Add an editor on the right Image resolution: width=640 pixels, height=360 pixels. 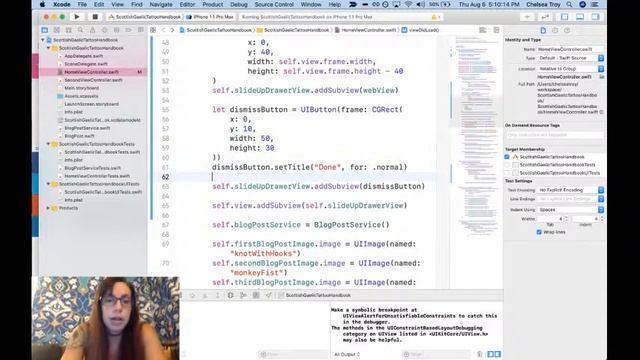496,30
